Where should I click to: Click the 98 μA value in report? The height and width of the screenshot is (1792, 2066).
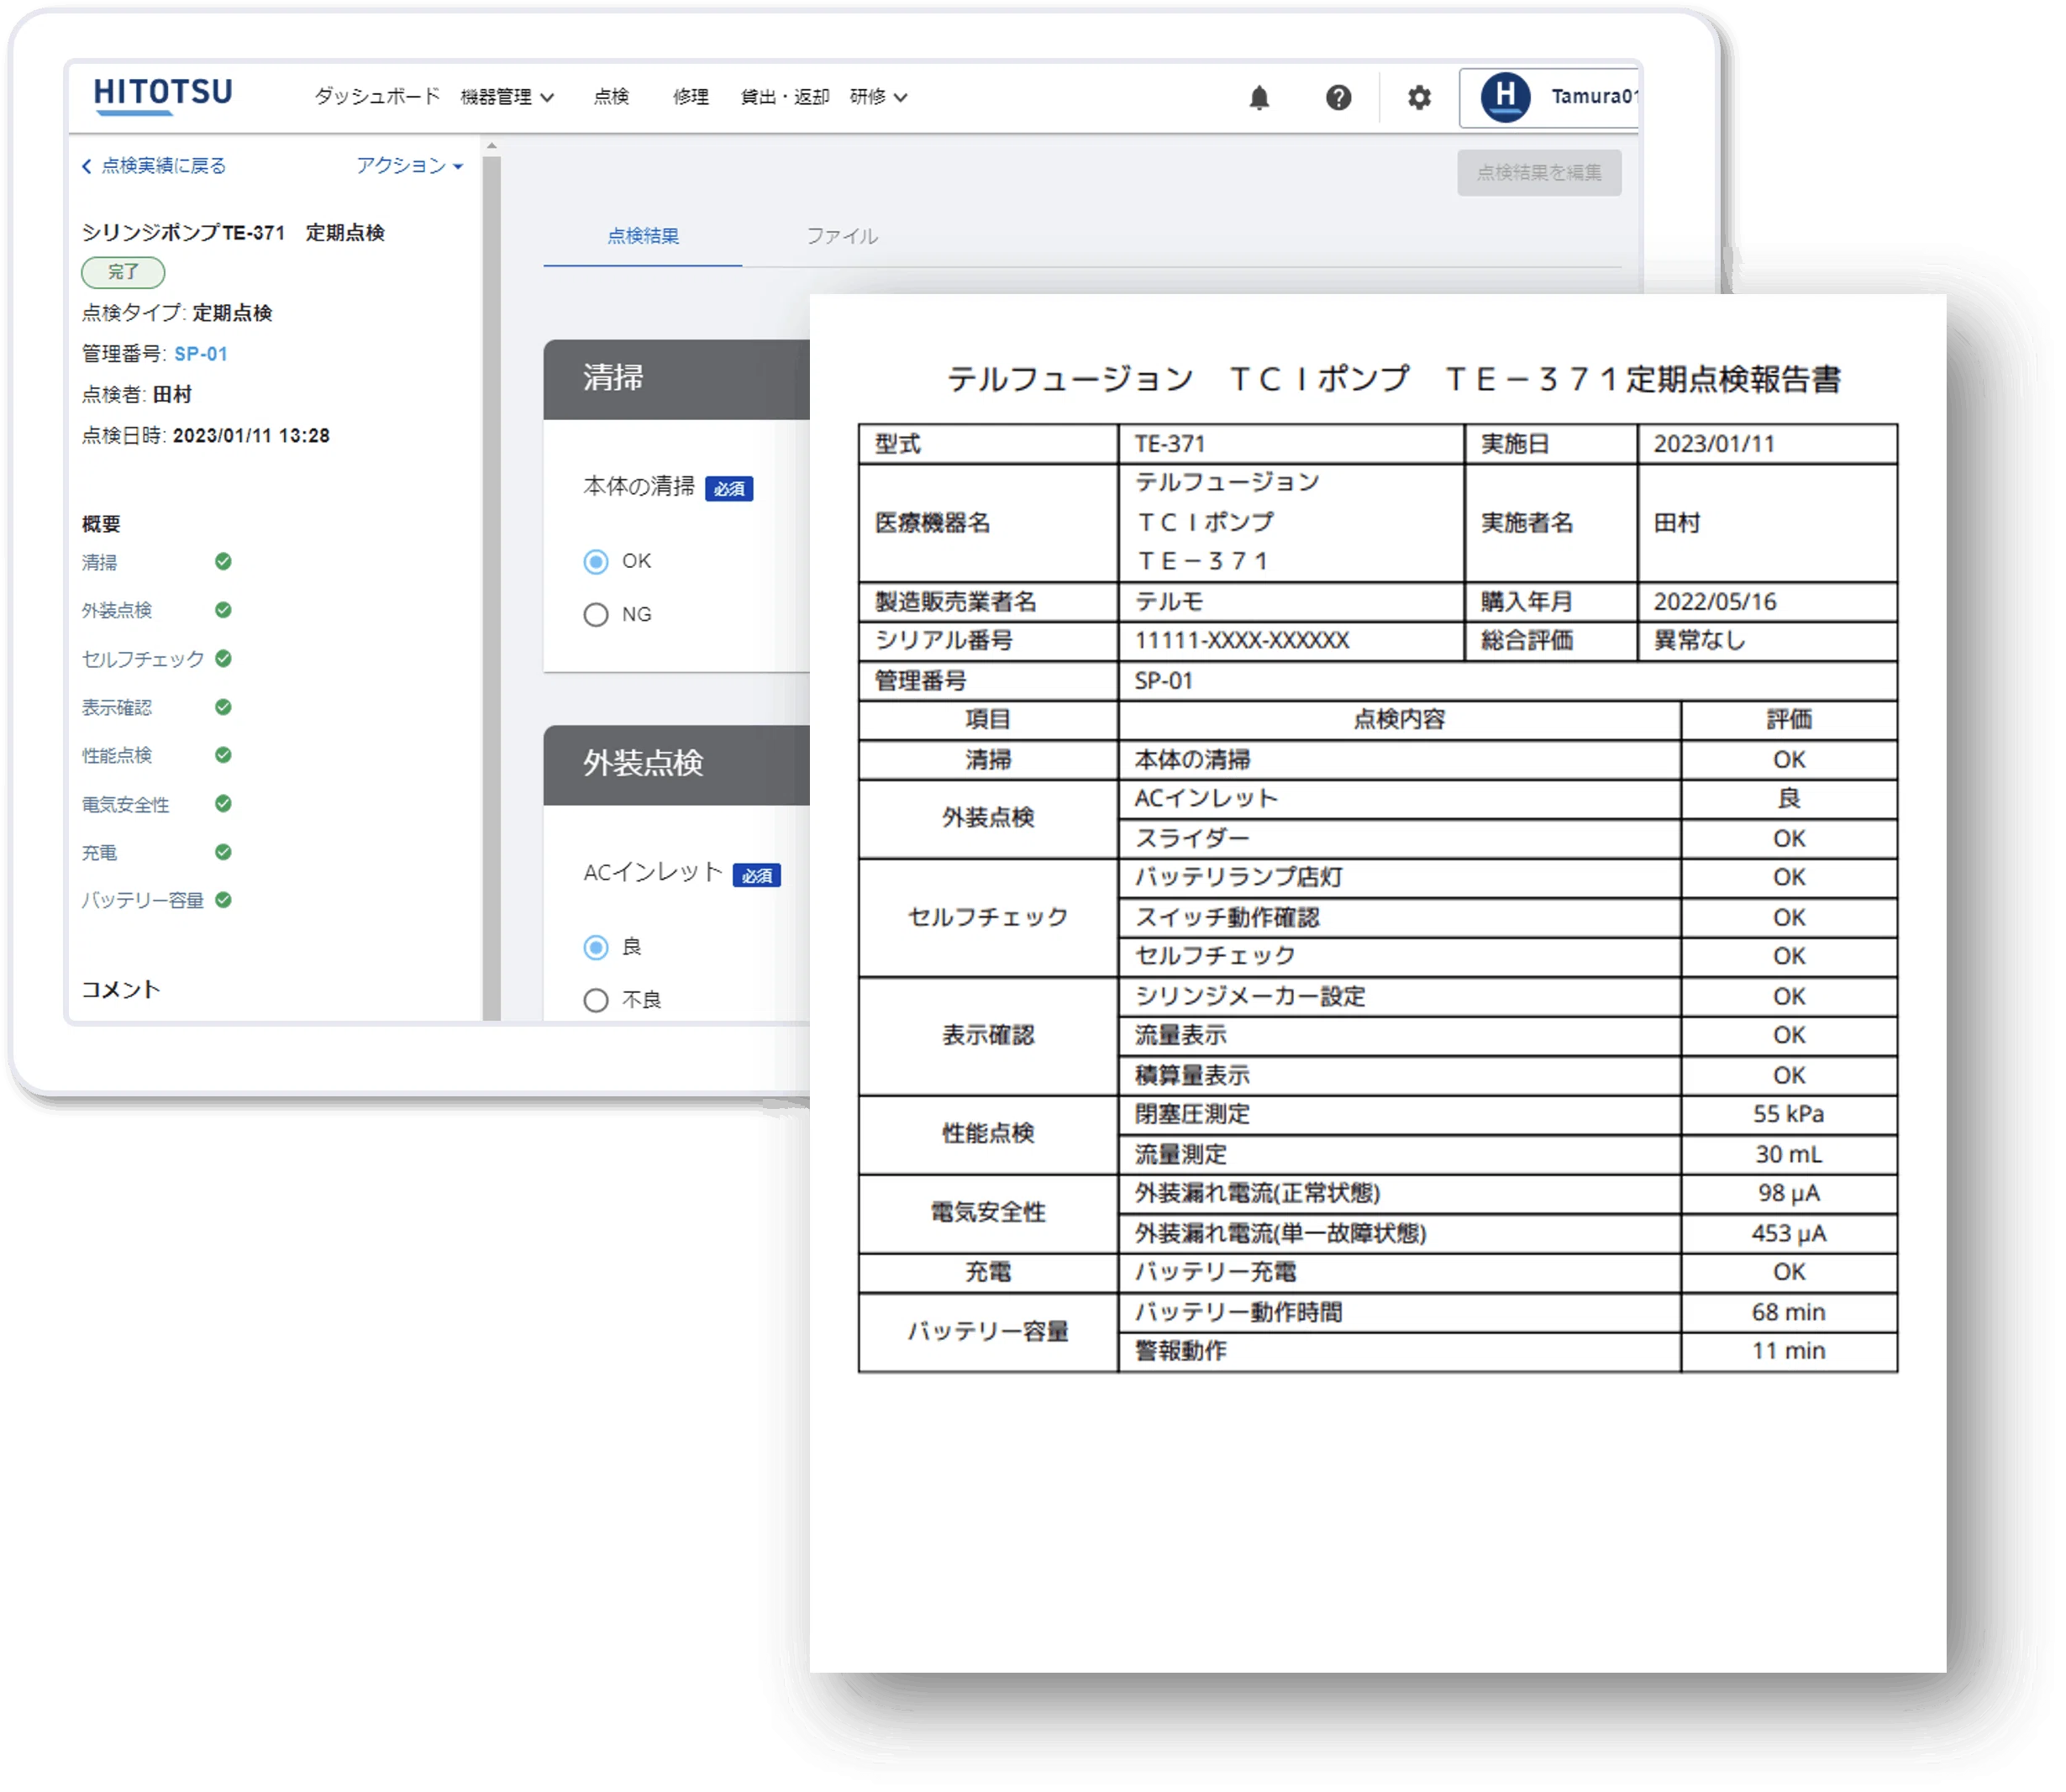pos(1788,1193)
